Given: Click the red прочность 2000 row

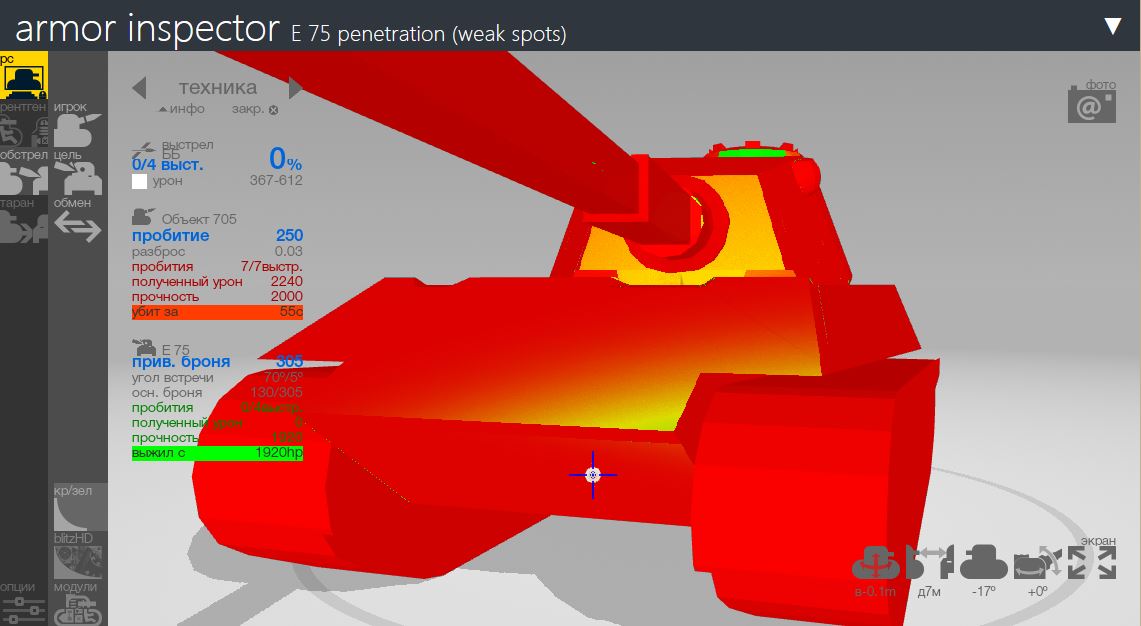Looking at the screenshot, I should [217, 296].
